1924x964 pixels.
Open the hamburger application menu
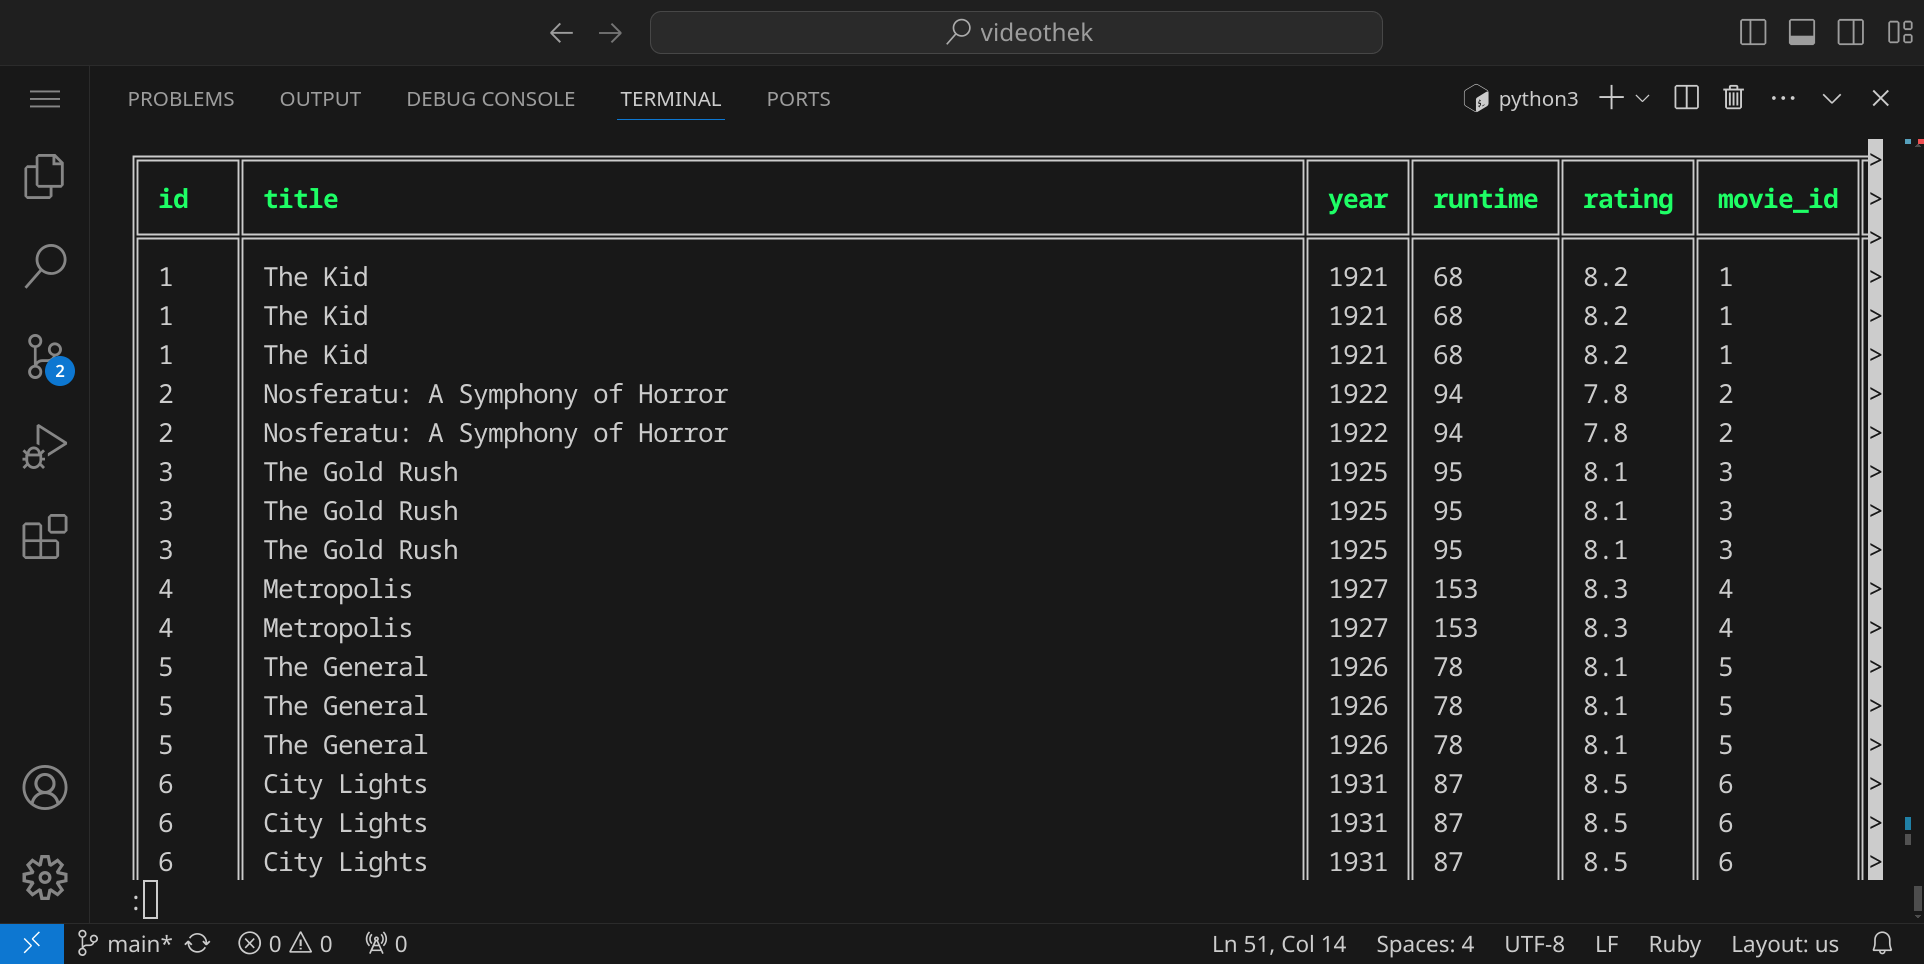[x=44, y=99]
